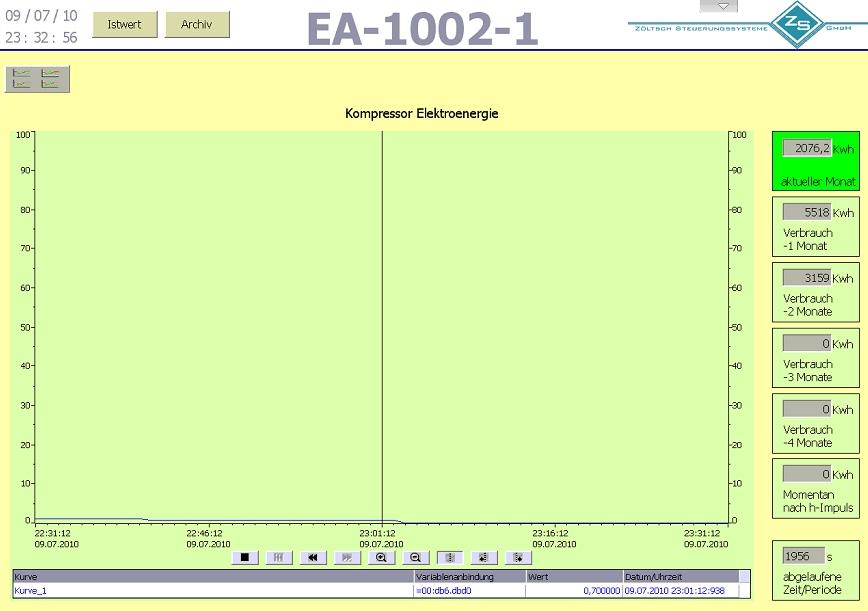Click the Istwert button
Screen dimensions: 868x611
pyautogui.click(x=125, y=25)
